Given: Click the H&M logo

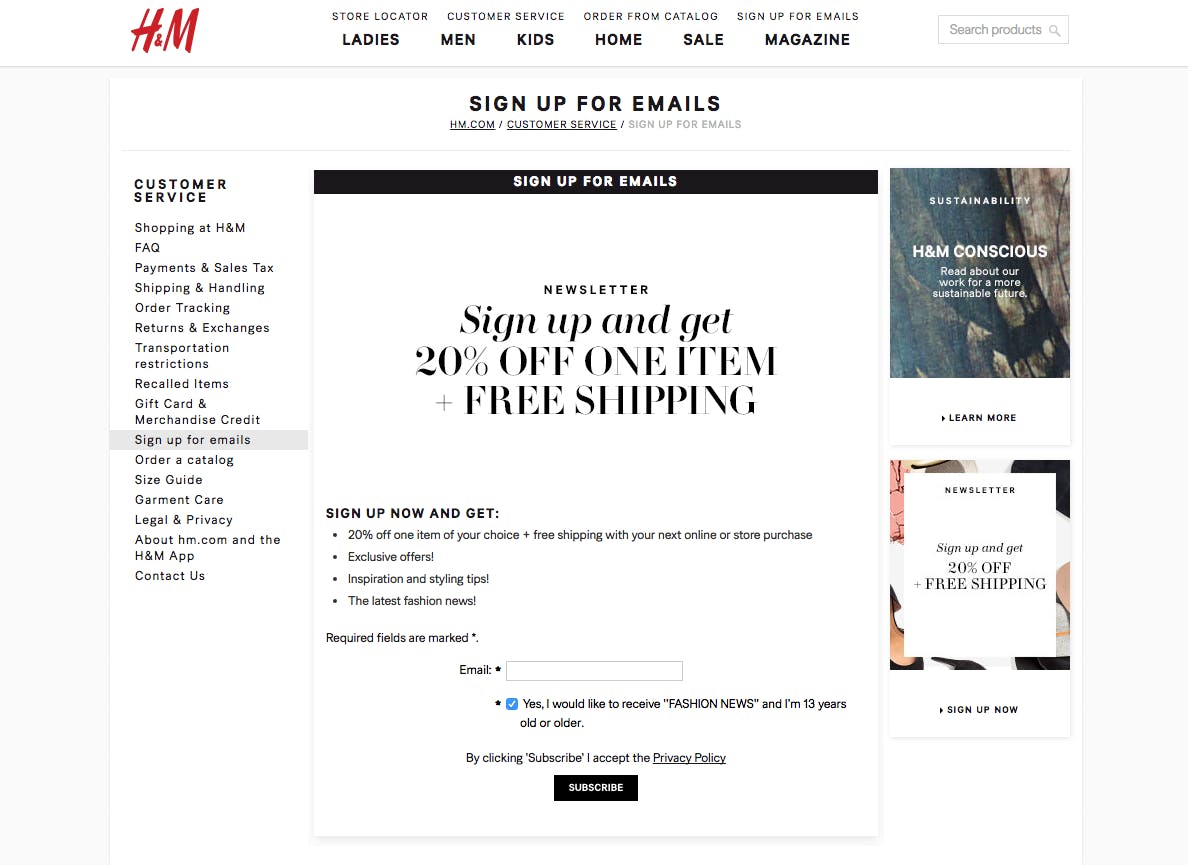Looking at the screenshot, I should point(164,31).
